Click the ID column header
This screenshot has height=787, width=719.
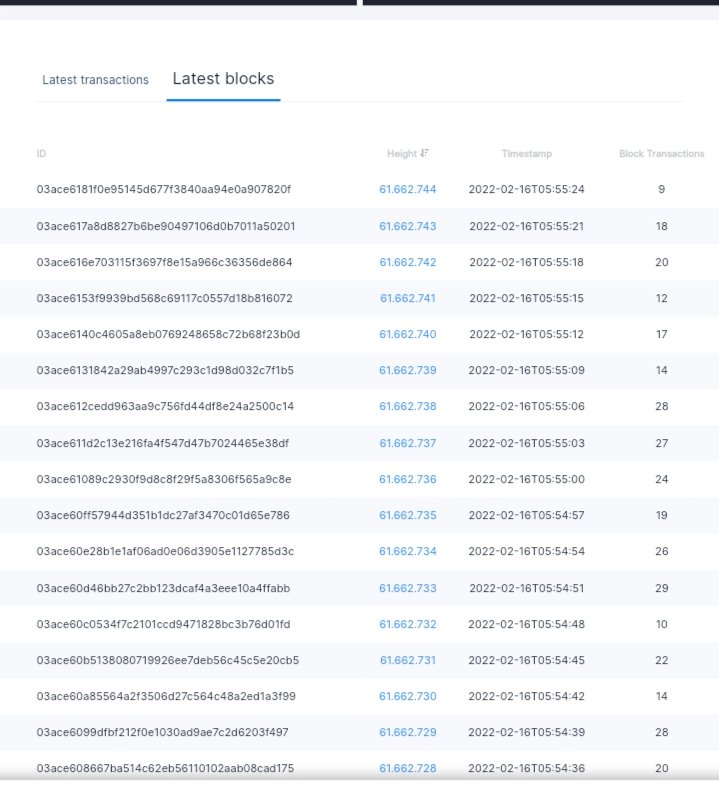pyautogui.click(x=41, y=154)
